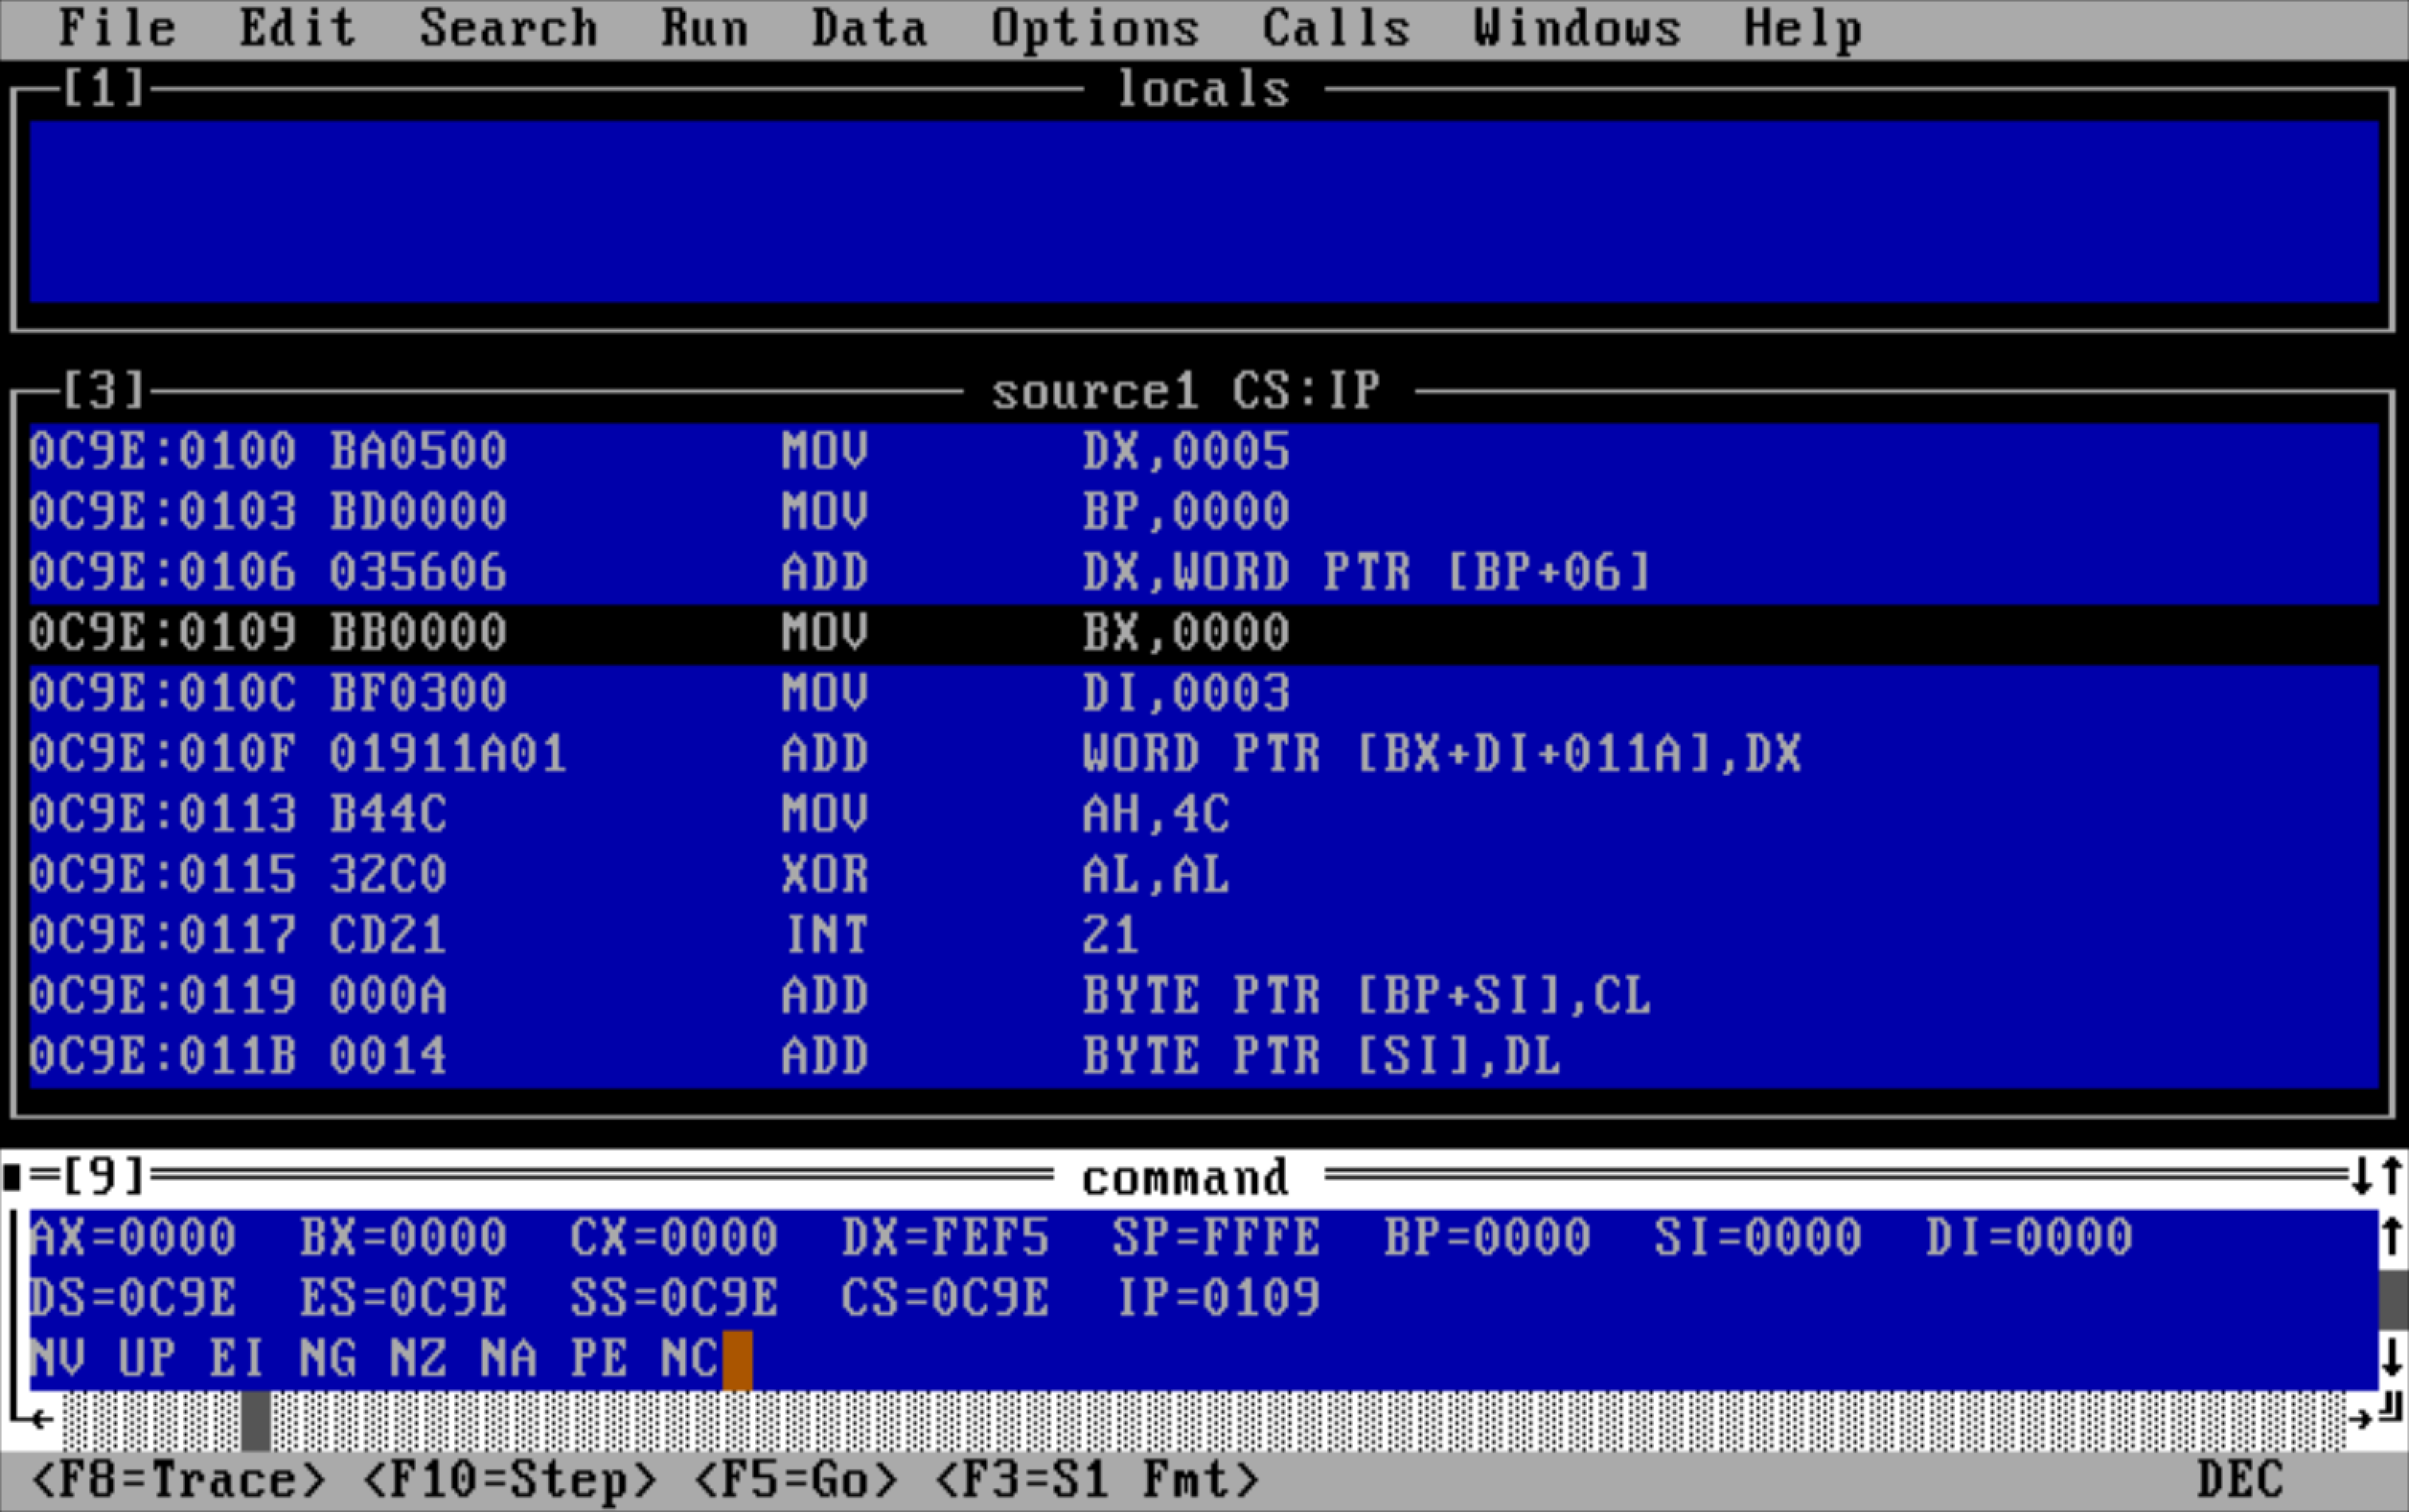Click the AX=0000 register value
2409x1512 pixels.
pos(133,1238)
